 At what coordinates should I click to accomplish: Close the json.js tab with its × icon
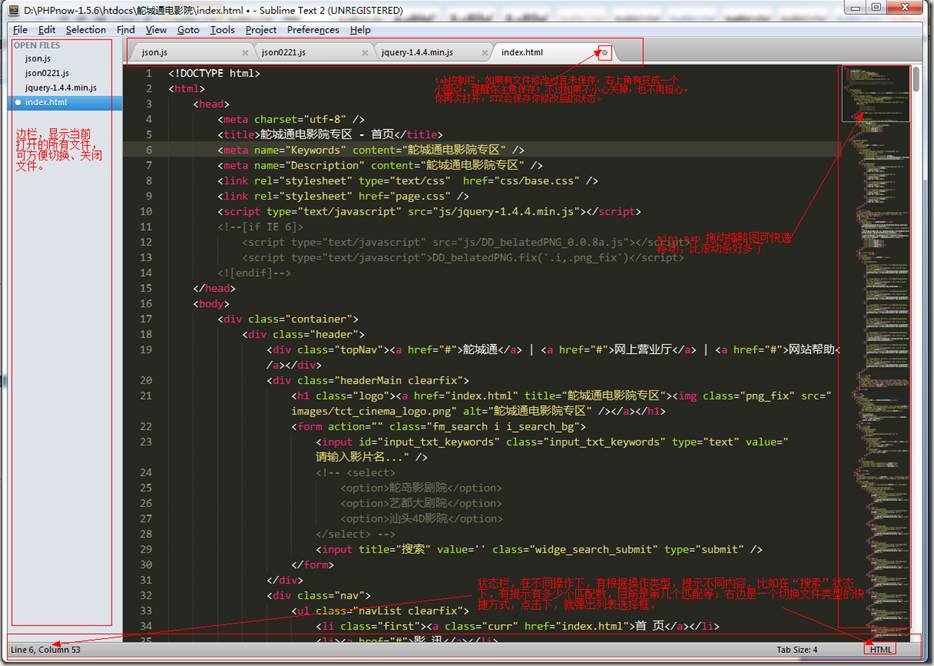246,51
